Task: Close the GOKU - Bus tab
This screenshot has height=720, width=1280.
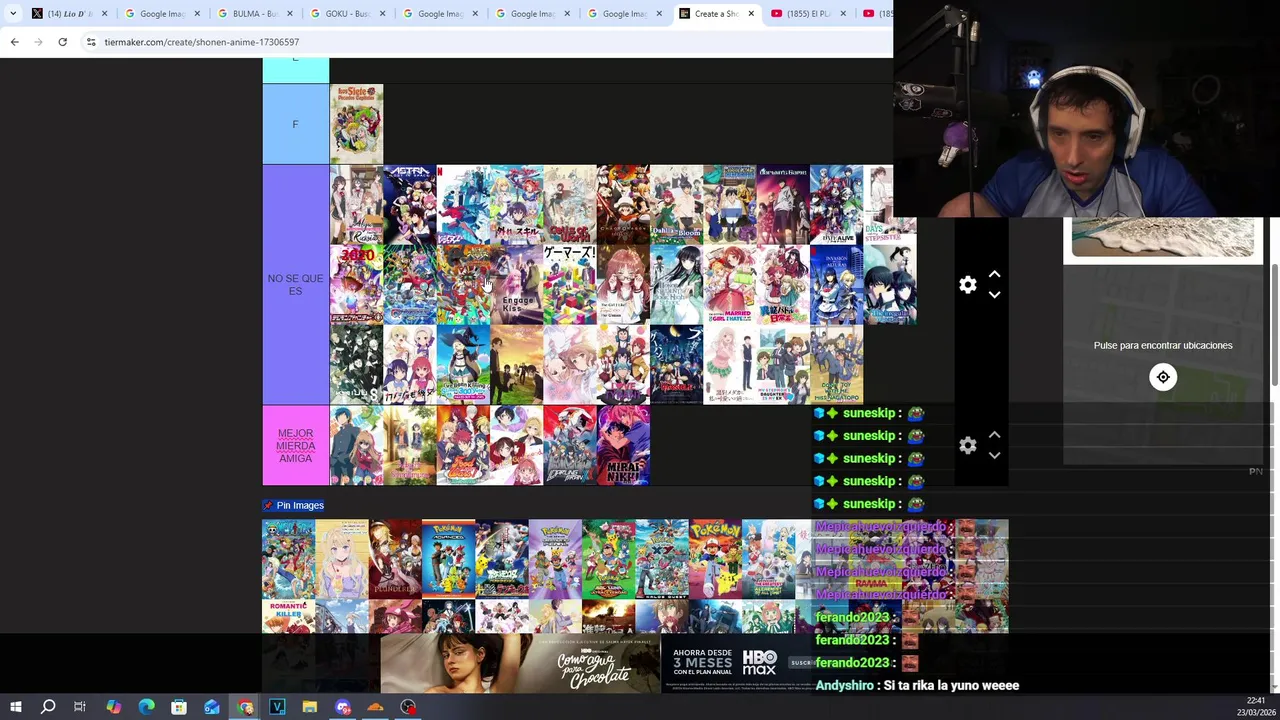Action: (x=382, y=13)
